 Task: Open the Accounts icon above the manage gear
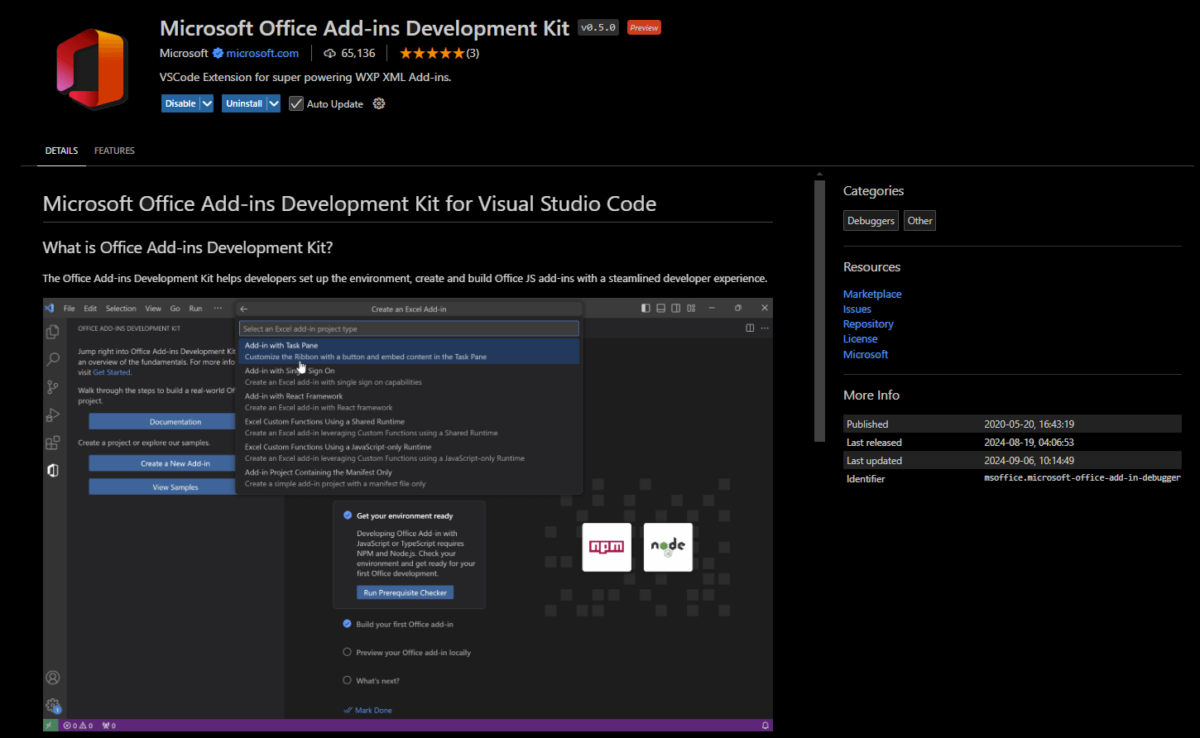(53, 676)
